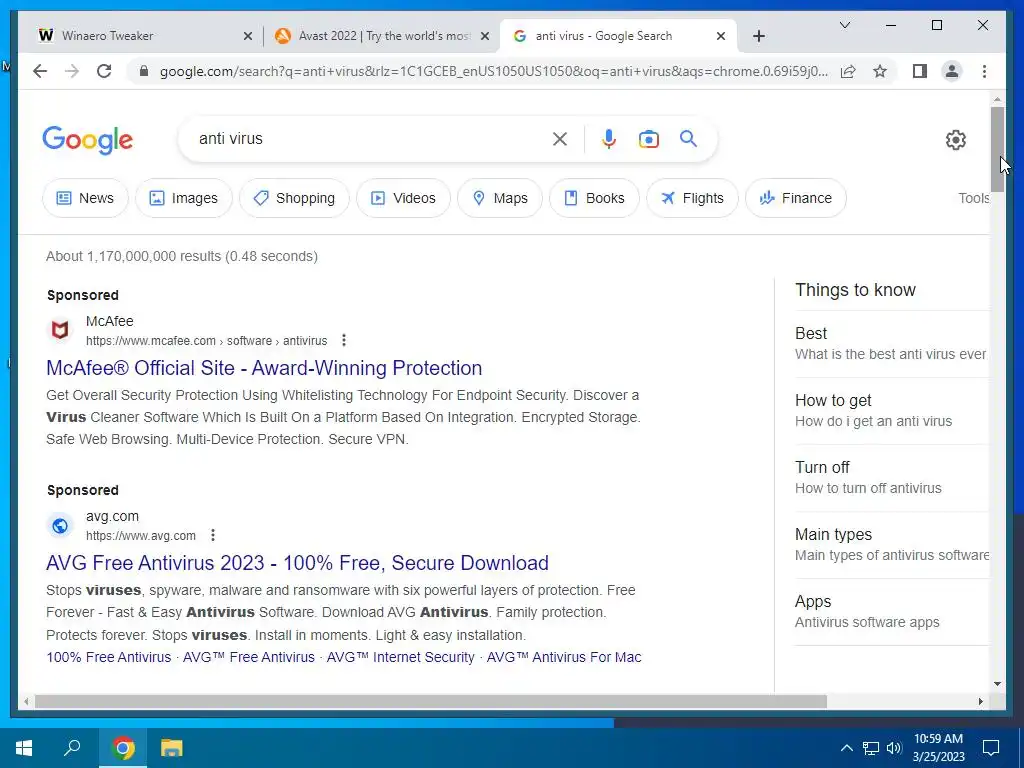View site information via lock icon
Image resolution: width=1024 pixels, height=768 pixels.
[x=144, y=71]
